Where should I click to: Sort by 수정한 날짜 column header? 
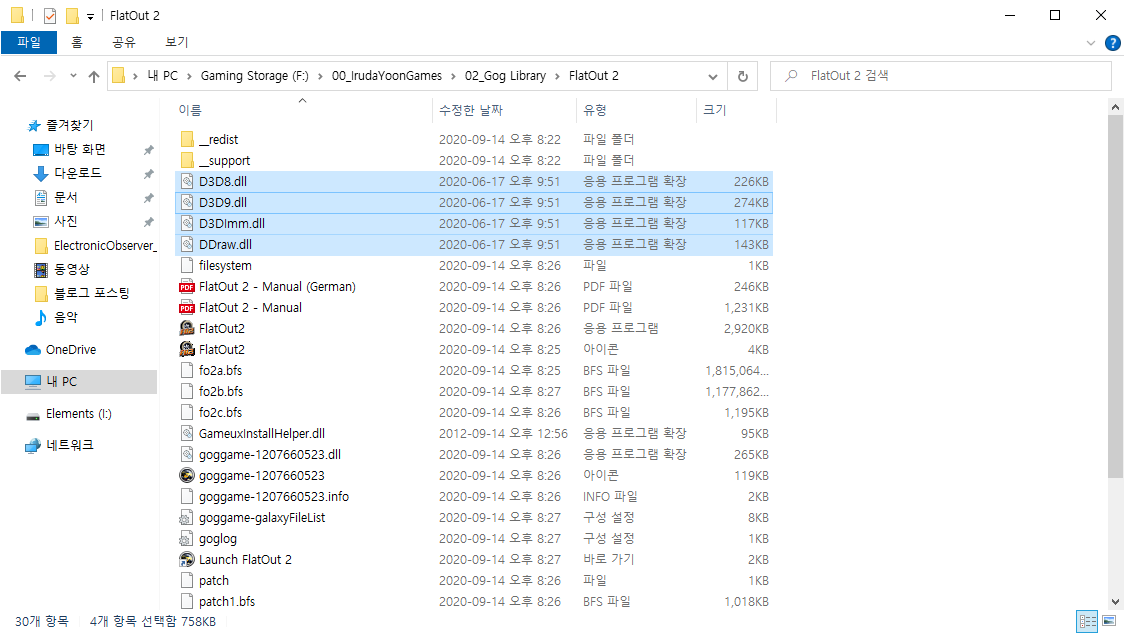pyautogui.click(x=471, y=110)
